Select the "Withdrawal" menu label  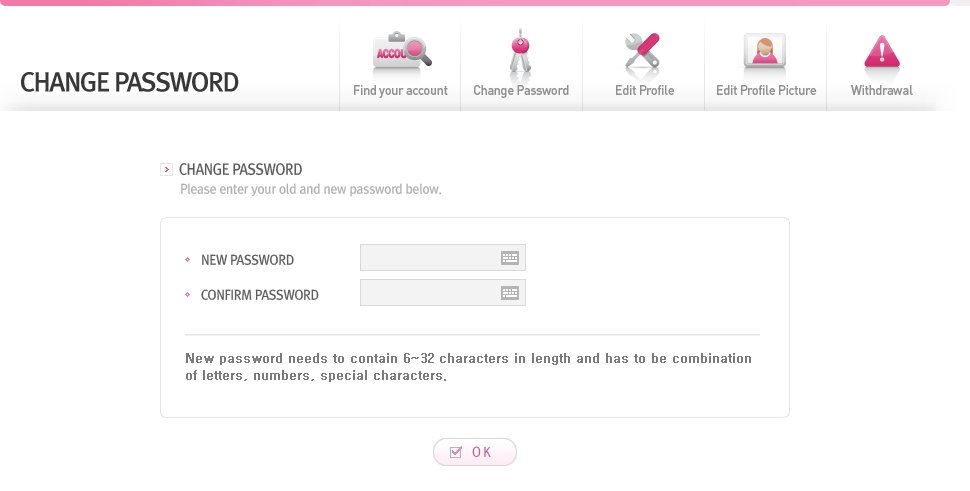[x=882, y=91]
